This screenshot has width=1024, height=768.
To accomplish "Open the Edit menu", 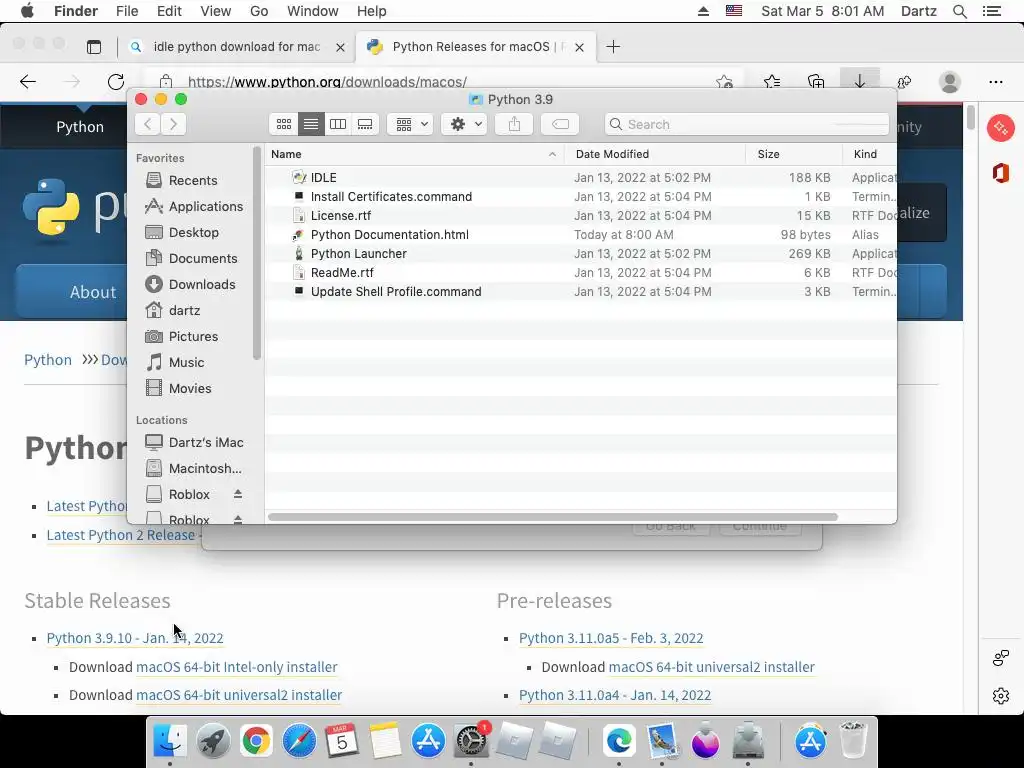I will pos(169,11).
